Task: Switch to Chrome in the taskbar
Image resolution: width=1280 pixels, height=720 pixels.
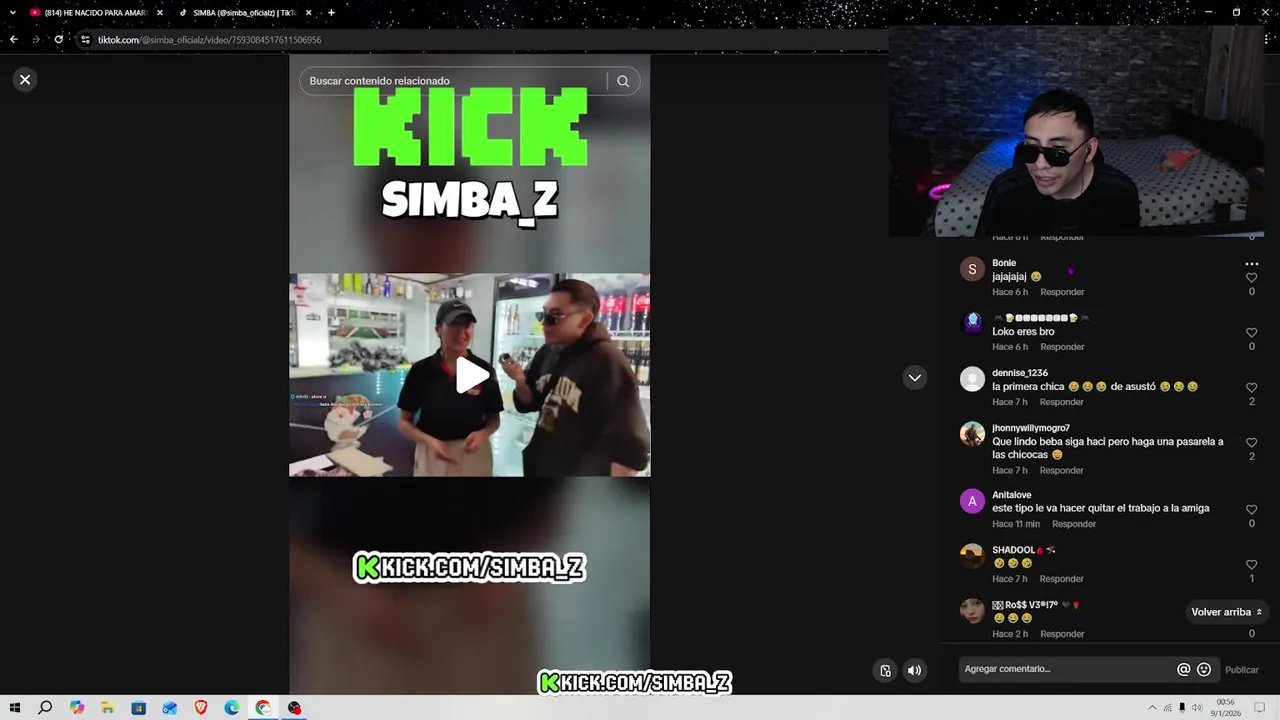Action: 263,708
